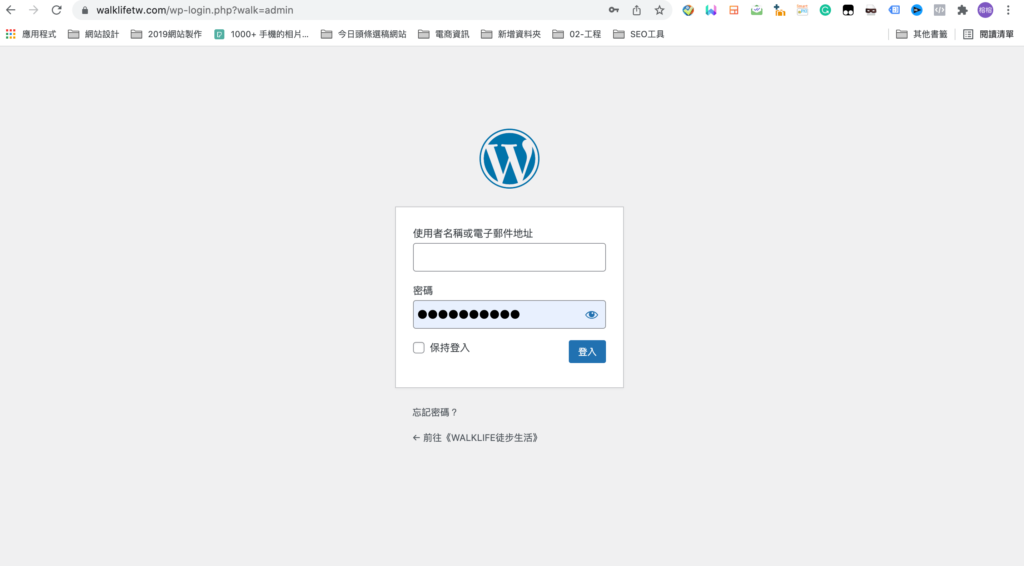Open the 新增資料夾 bookmark folder
This screenshot has width=1024, height=566.
coord(511,34)
